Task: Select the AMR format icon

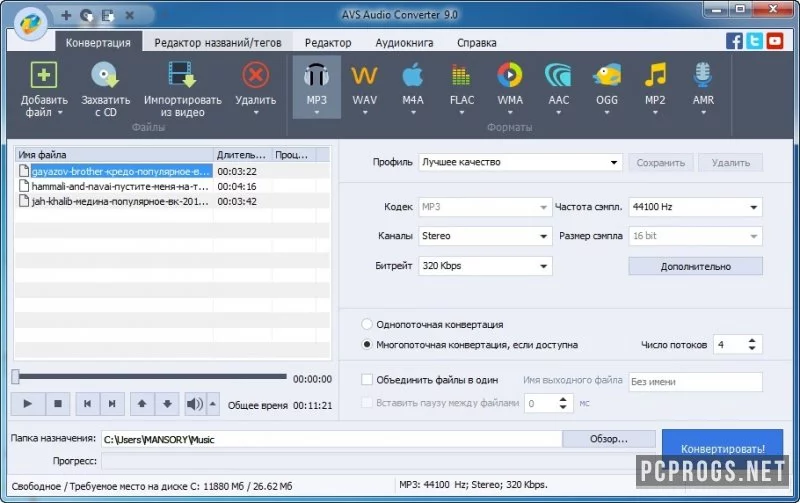Action: [x=703, y=76]
